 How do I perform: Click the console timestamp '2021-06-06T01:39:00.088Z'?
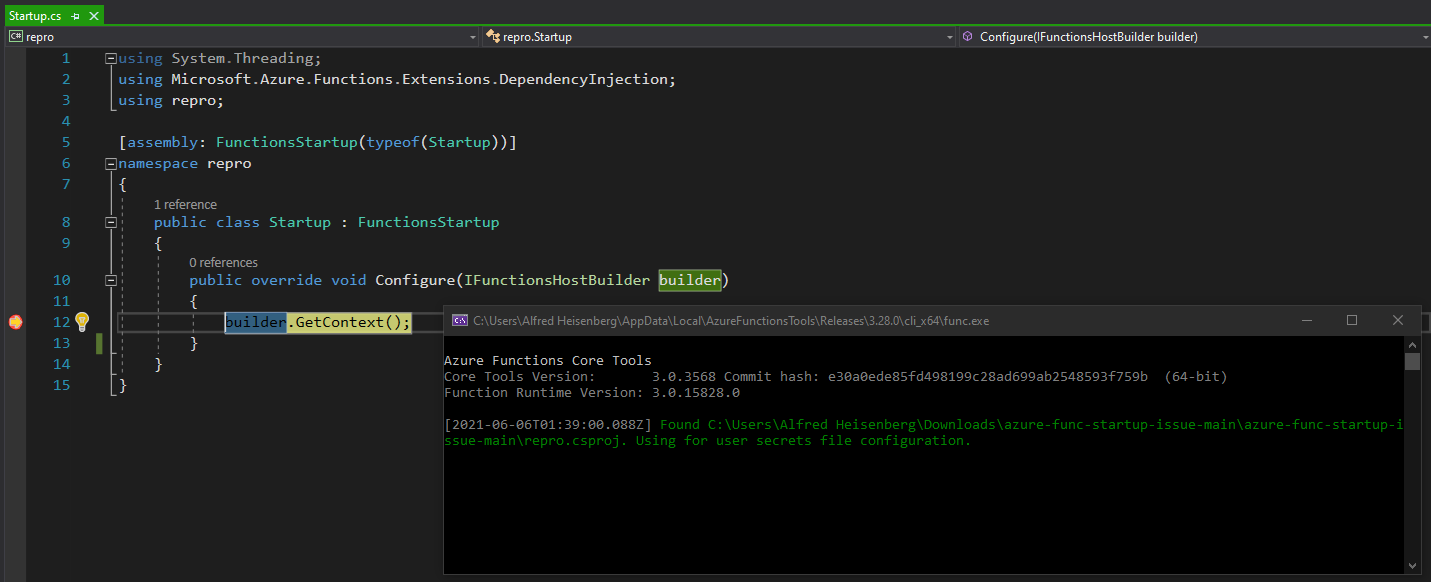click(548, 424)
